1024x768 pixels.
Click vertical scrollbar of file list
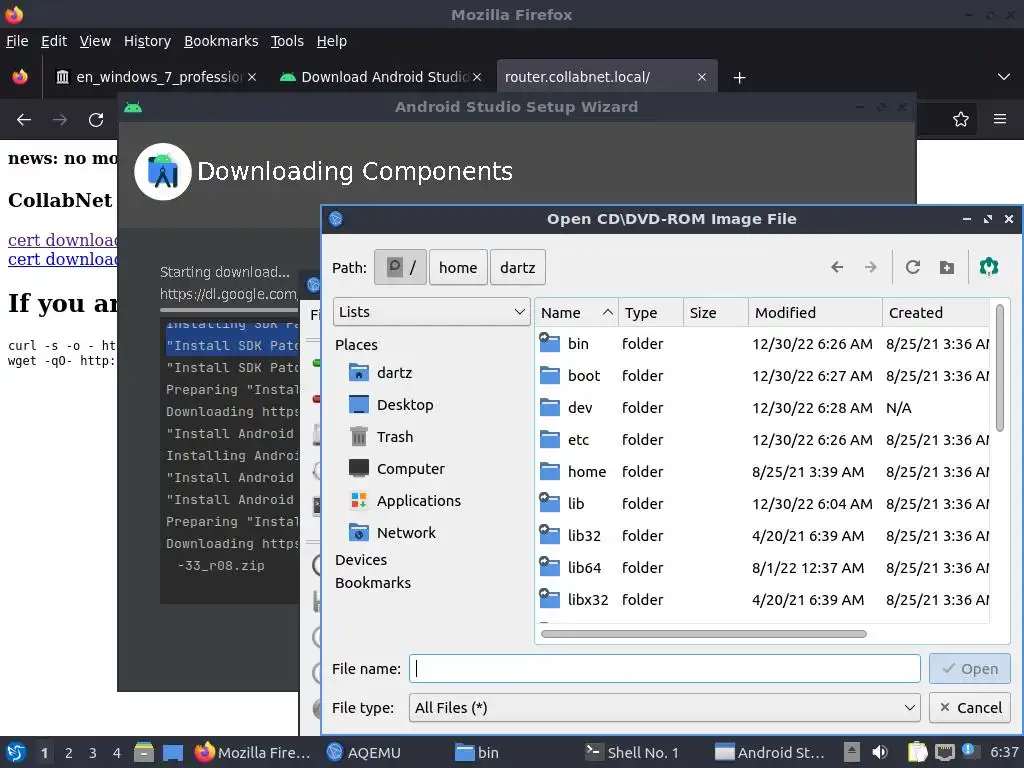point(999,368)
